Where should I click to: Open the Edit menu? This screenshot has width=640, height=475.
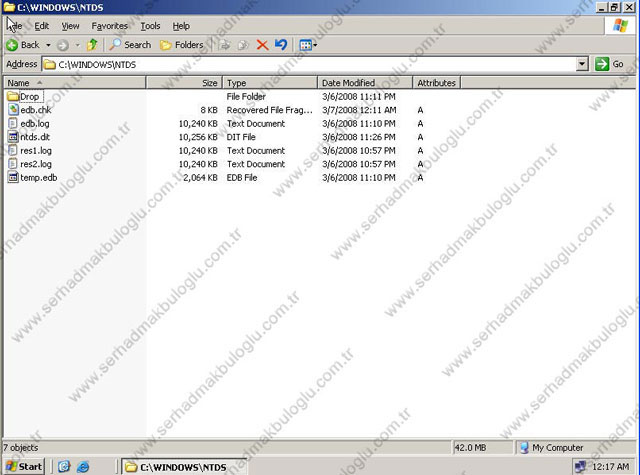click(x=41, y=26)
